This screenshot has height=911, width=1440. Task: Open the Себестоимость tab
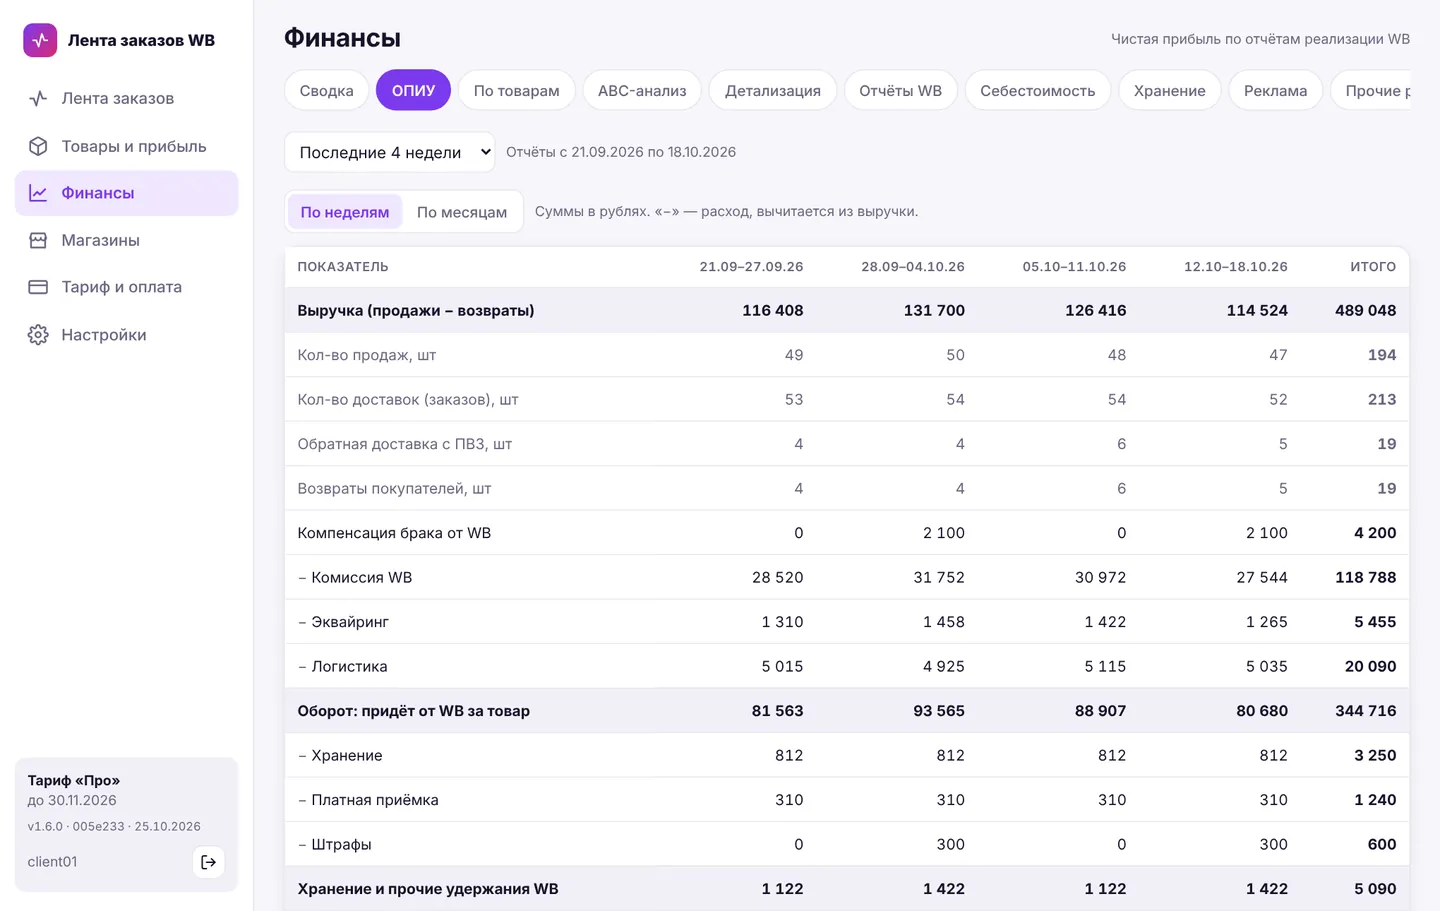(1038, 90)
